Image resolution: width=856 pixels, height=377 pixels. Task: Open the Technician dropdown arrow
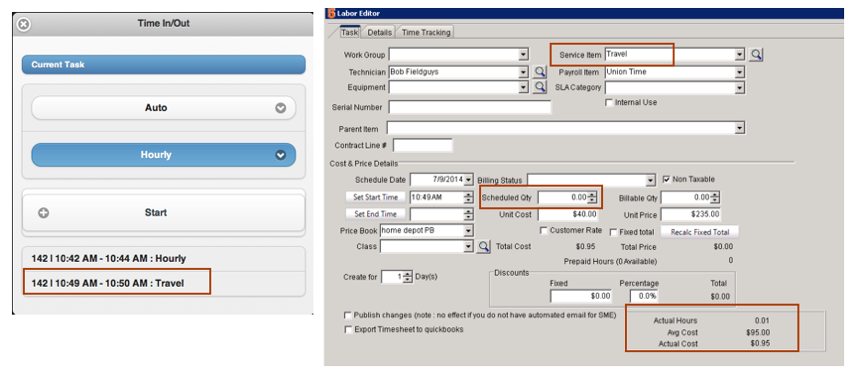pos(524,71)
